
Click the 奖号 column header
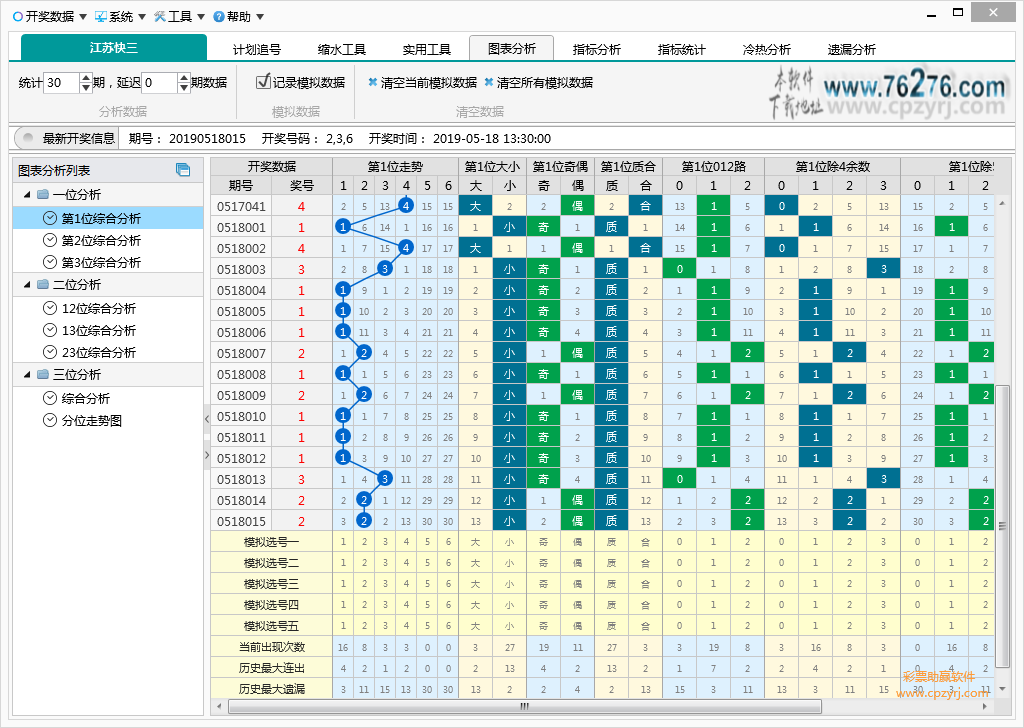302,185
